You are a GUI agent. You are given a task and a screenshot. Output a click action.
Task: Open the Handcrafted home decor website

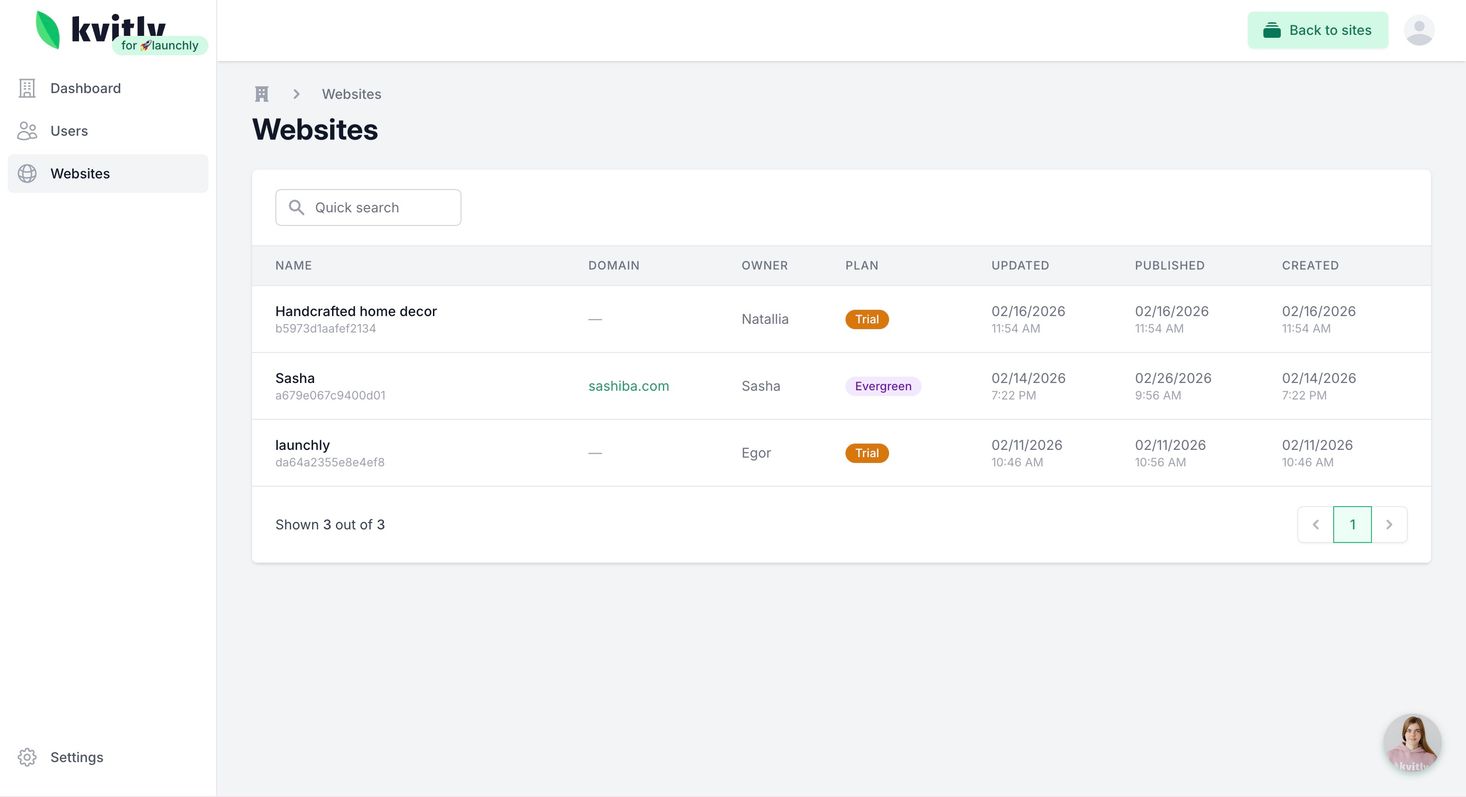click(355, 311)
